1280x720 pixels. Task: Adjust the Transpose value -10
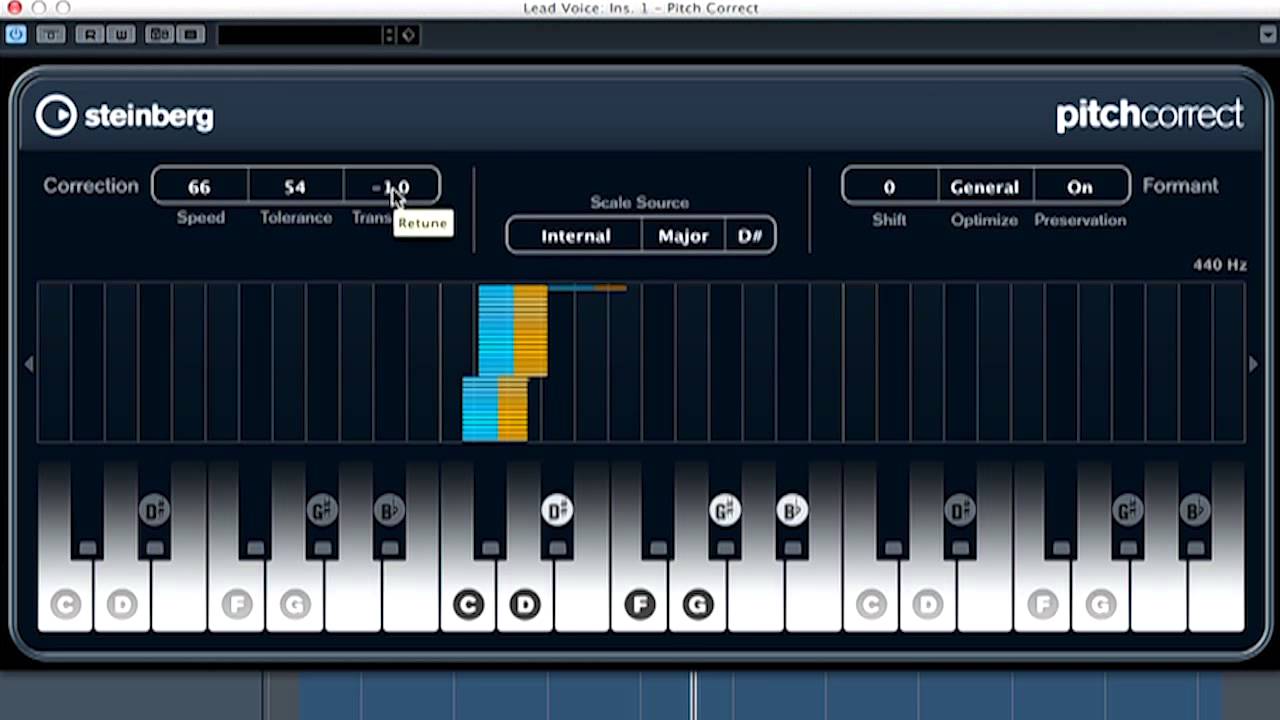(x=391, y=187)
